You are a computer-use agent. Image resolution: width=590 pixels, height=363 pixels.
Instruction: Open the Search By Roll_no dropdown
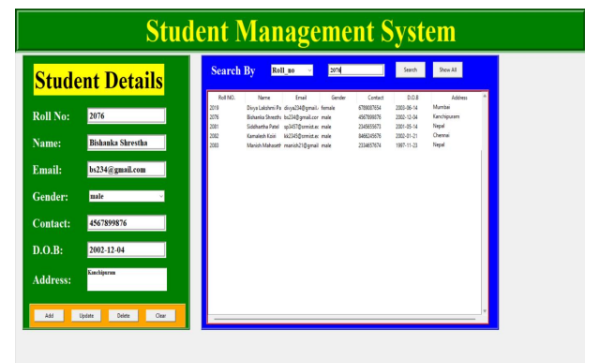292,70
